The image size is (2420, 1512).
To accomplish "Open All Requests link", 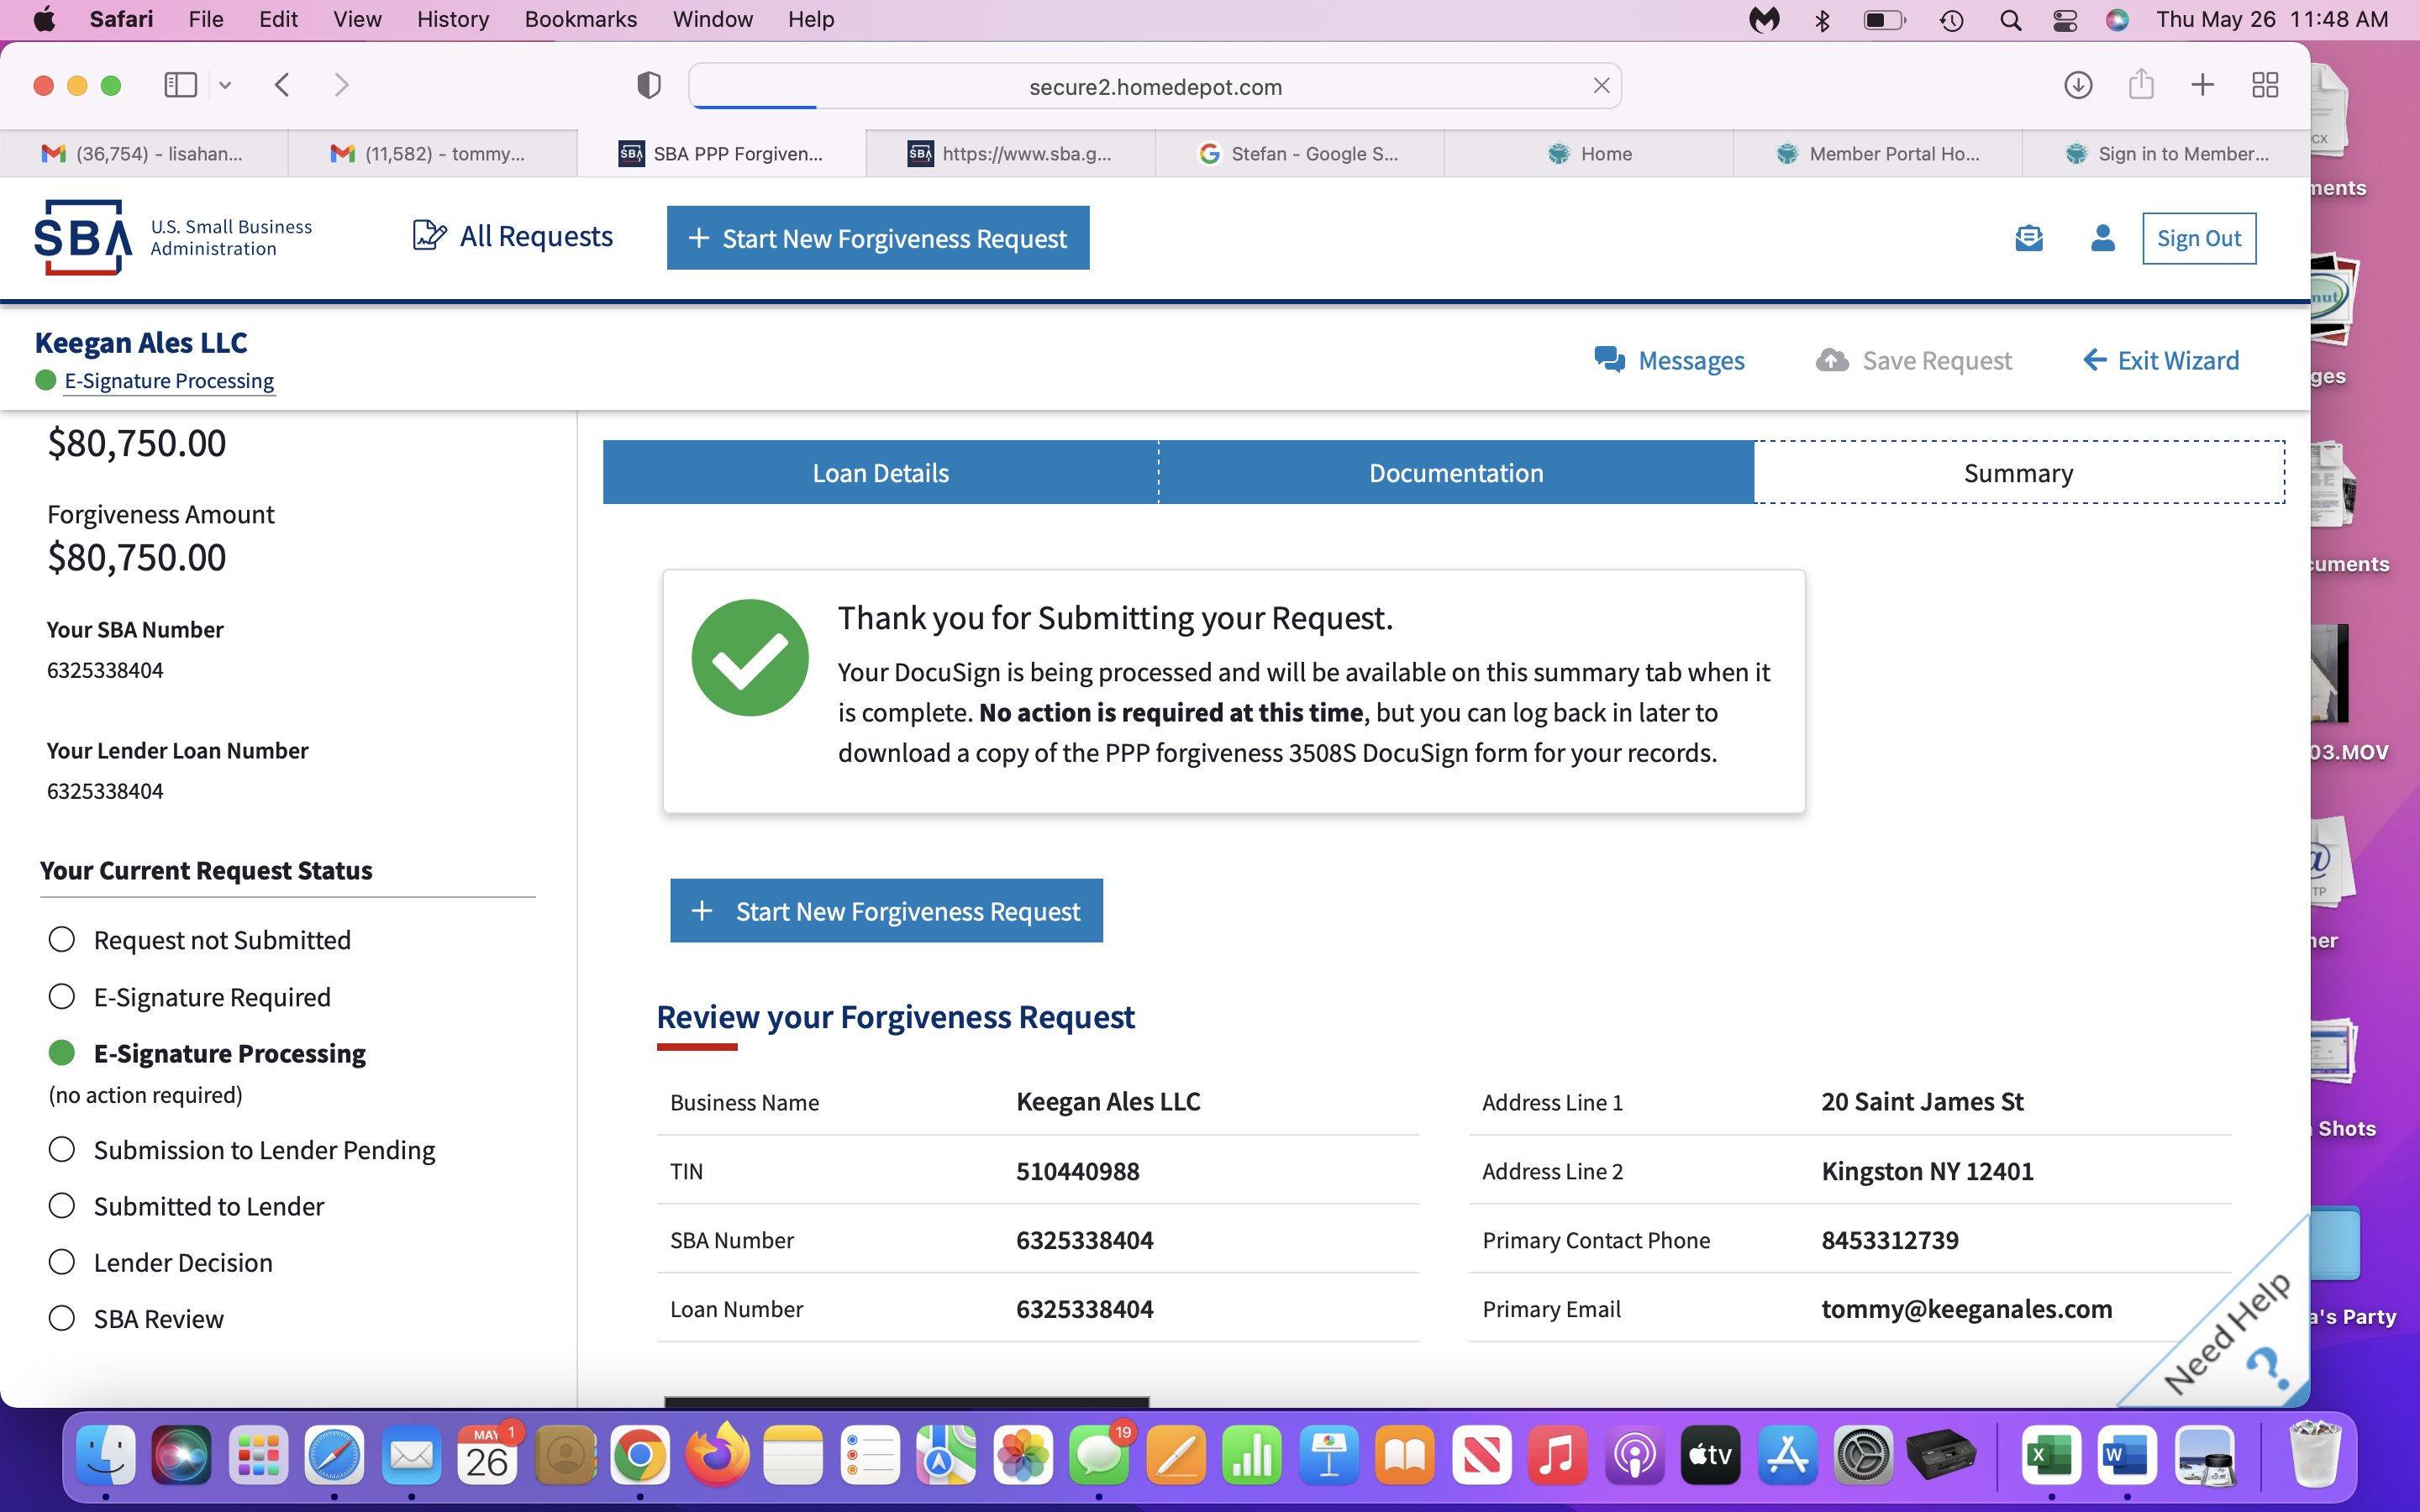I will (x=512, y=236).
